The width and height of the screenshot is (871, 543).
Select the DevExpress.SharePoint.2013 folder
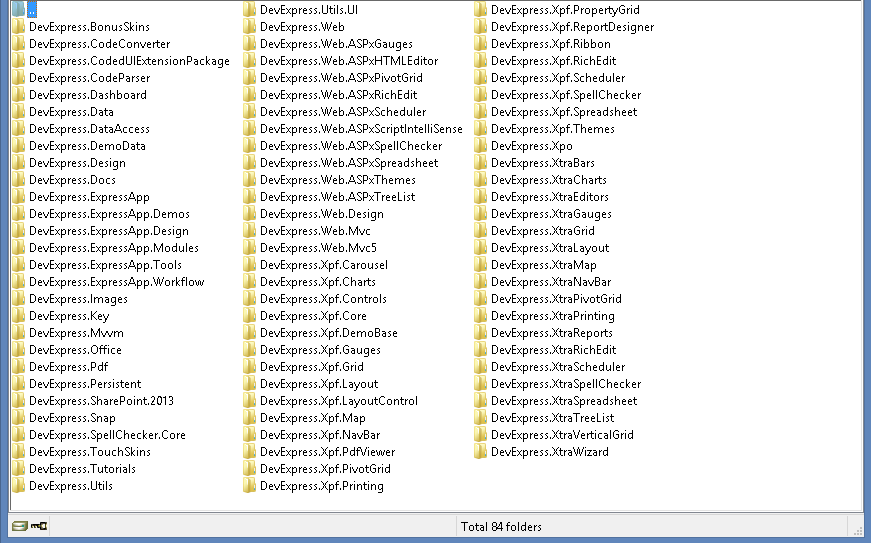click(100, 401)
